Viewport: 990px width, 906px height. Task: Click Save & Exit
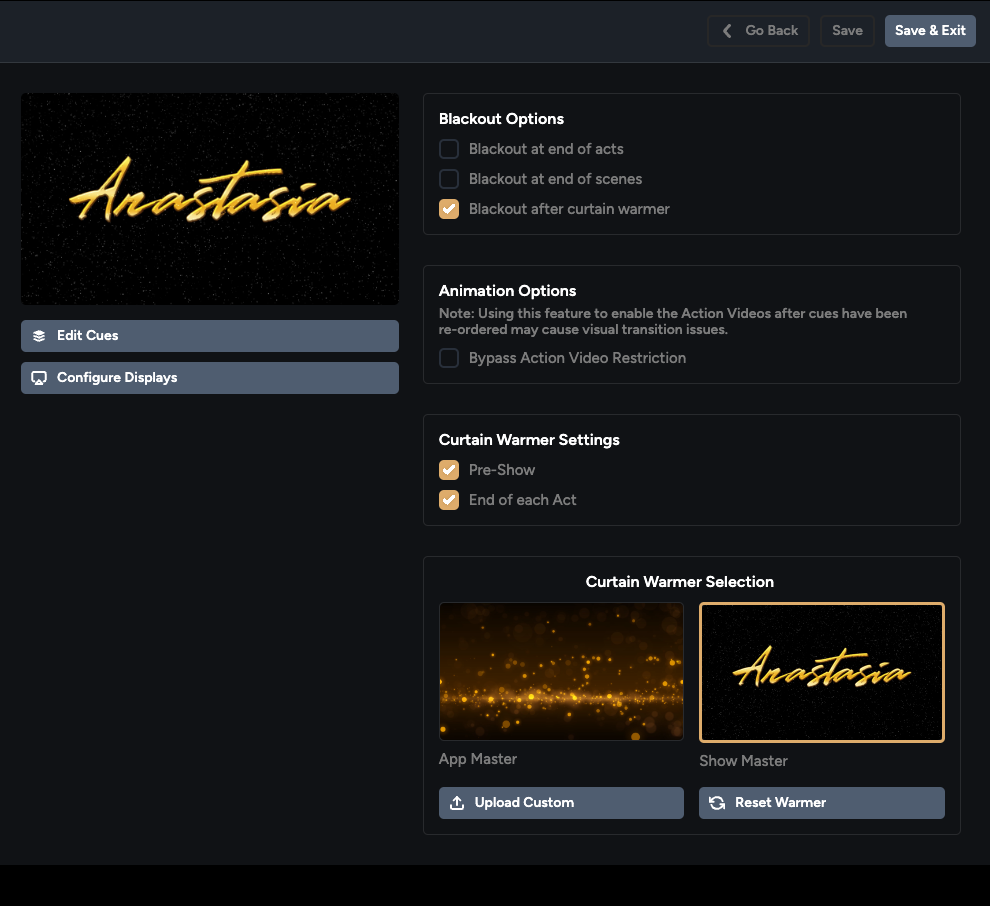coord(930,31)
